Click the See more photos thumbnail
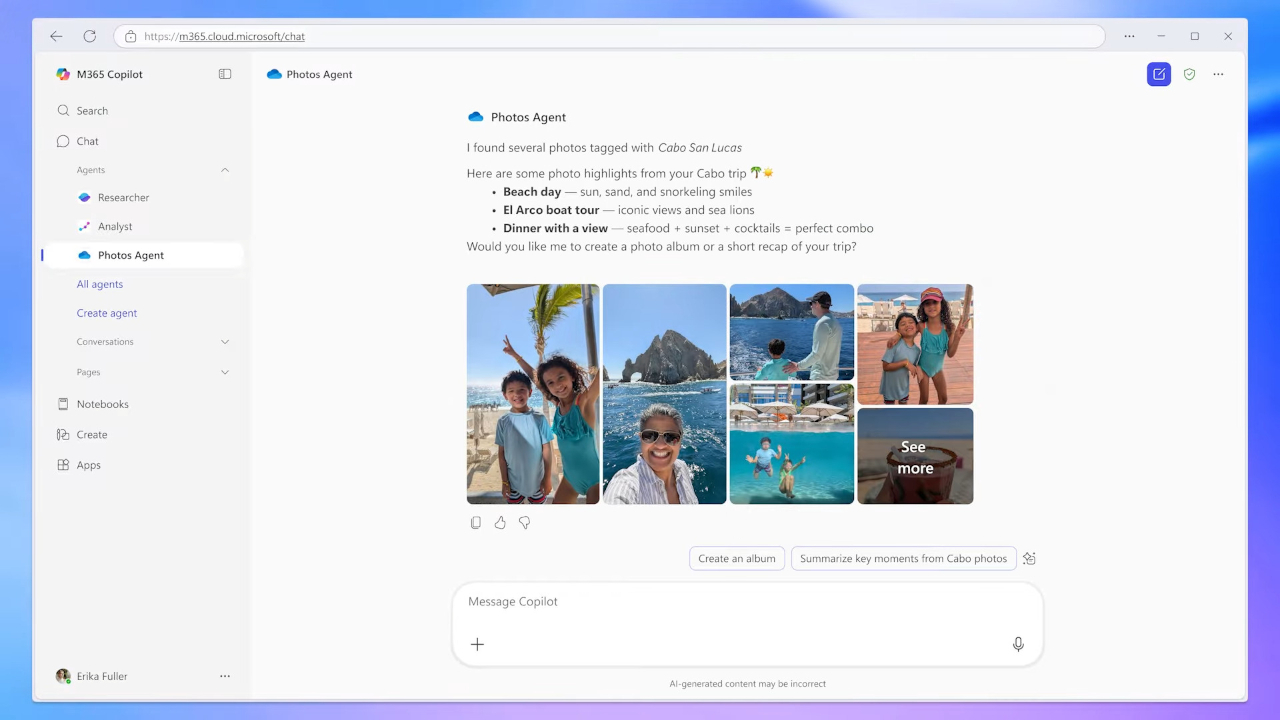The height and width of the screenshot is (720, 1280). coord(914,457)
